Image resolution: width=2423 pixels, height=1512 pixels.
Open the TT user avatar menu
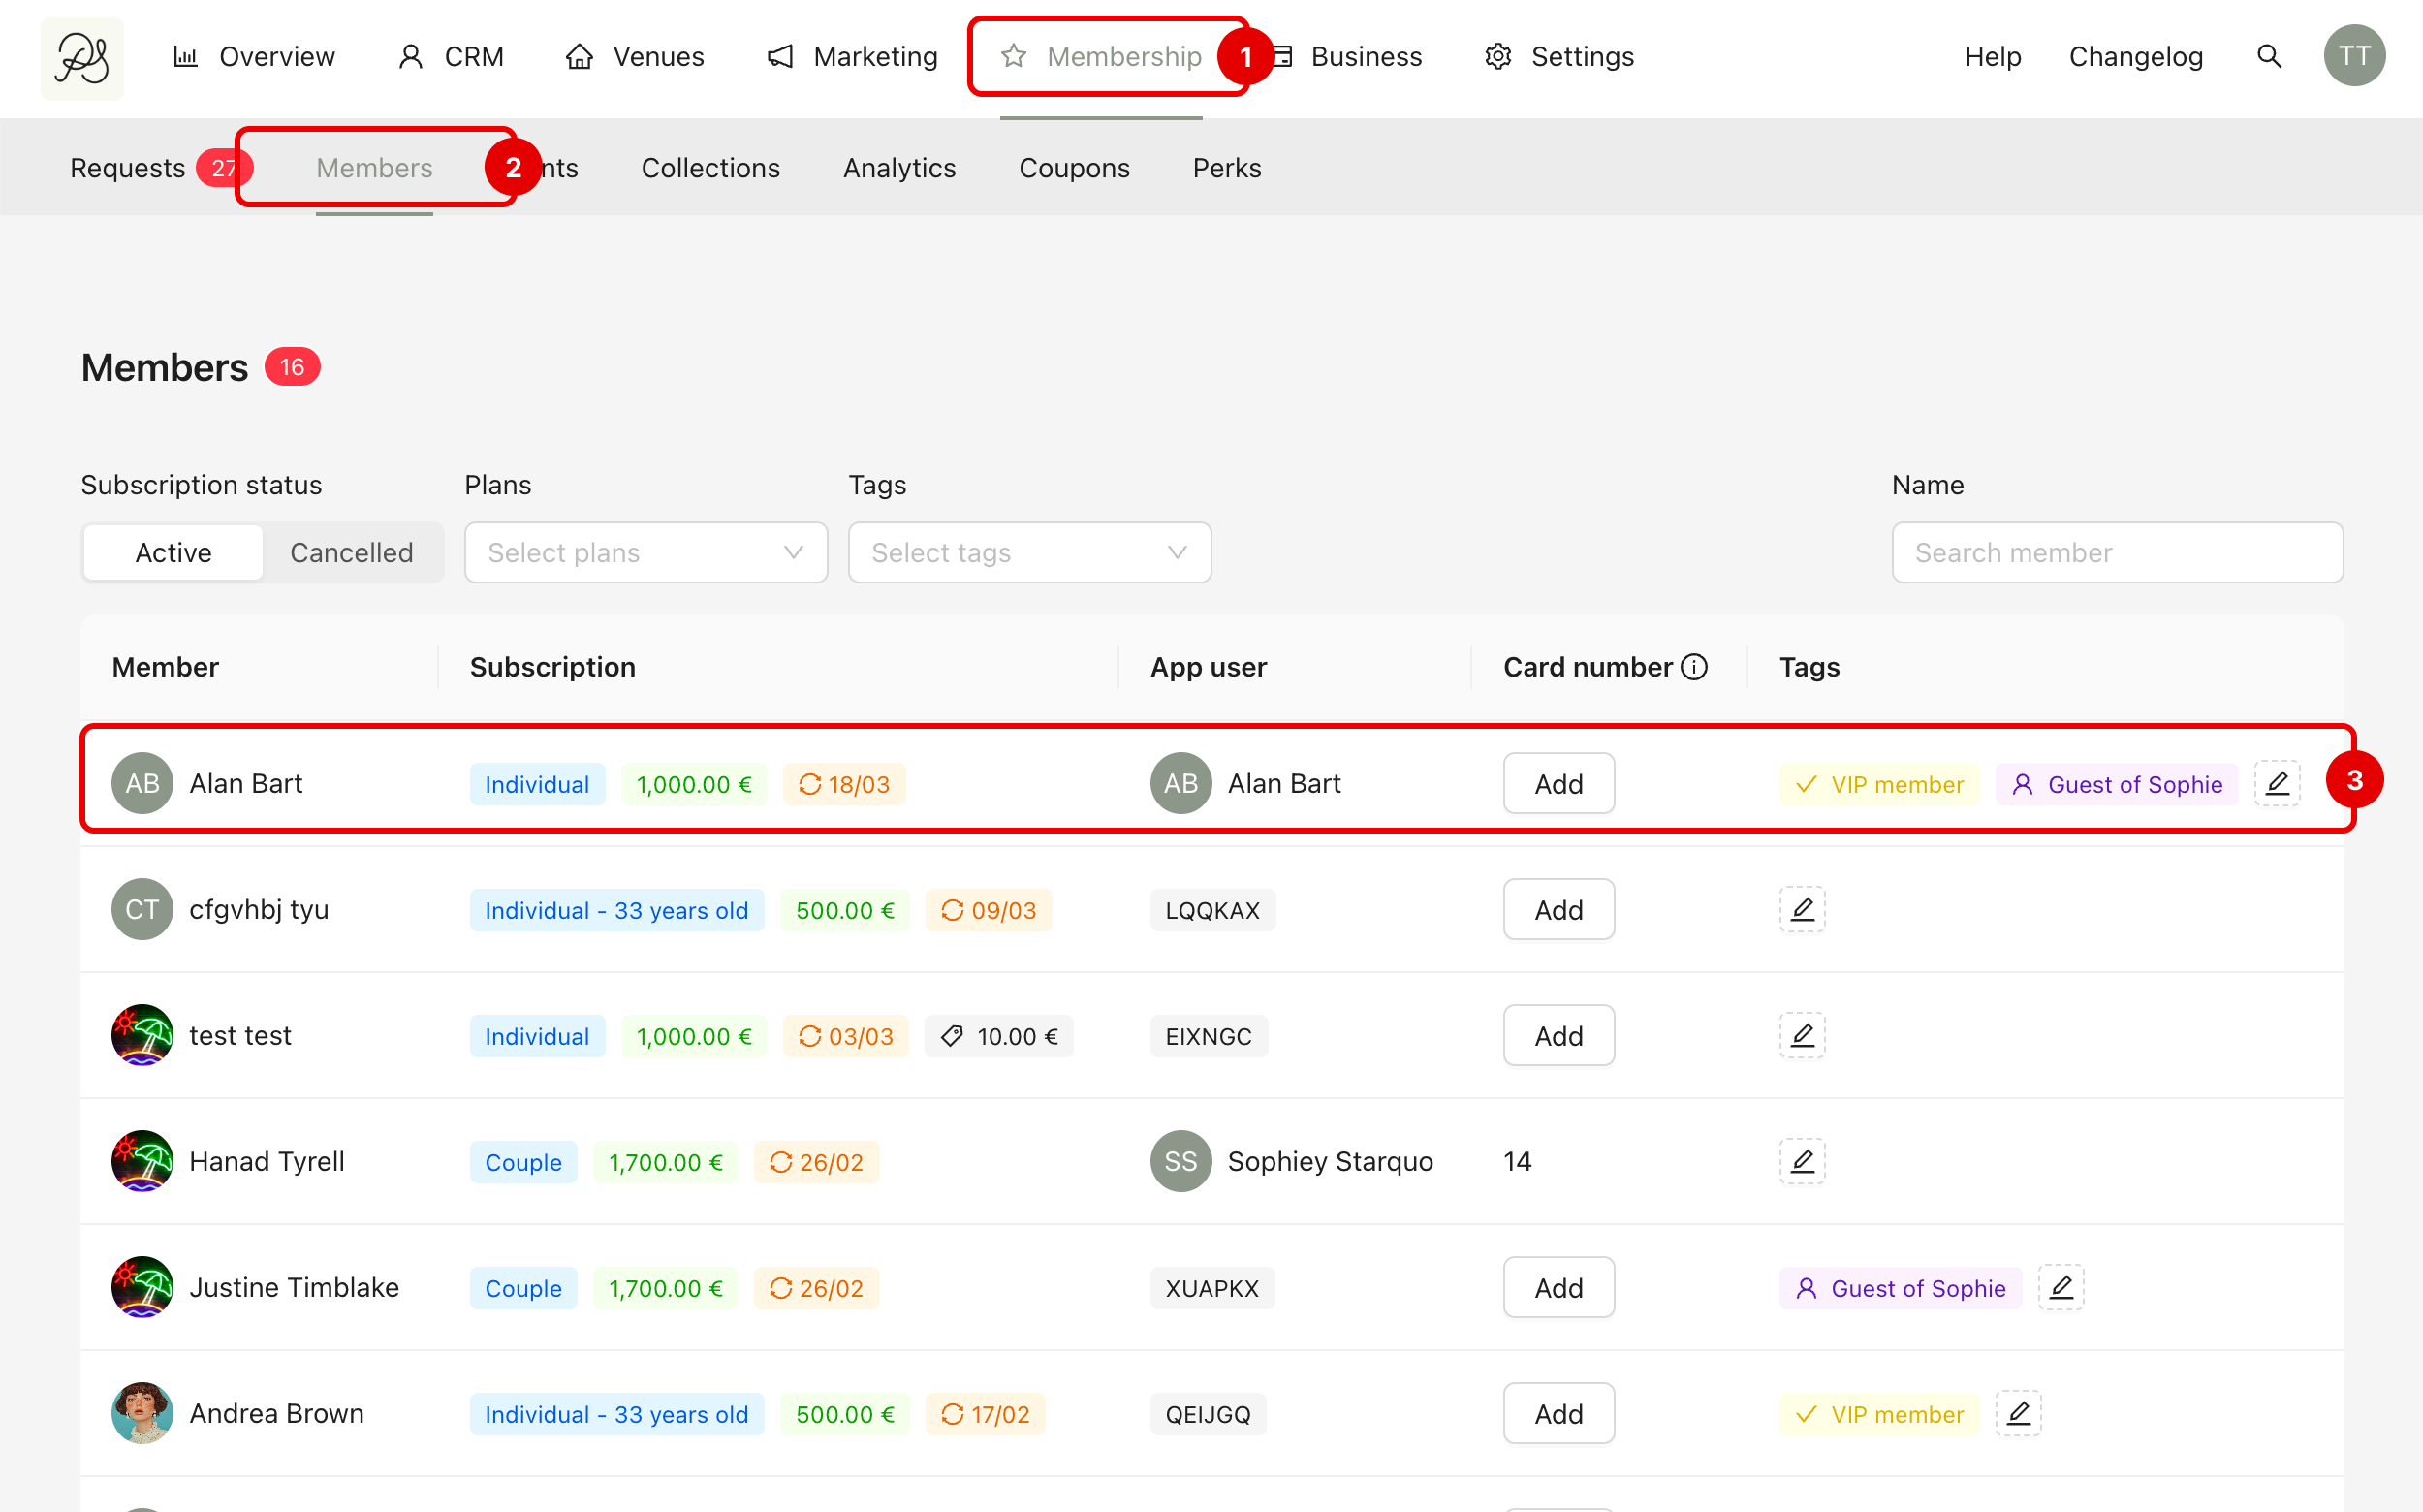coord(2354,57)
